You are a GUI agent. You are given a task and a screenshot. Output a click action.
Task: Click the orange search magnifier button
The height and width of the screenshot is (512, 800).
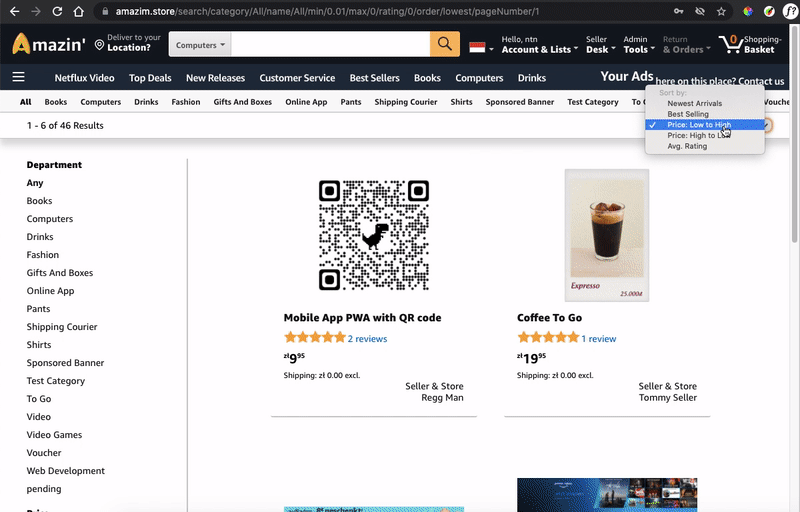(445, 44)
